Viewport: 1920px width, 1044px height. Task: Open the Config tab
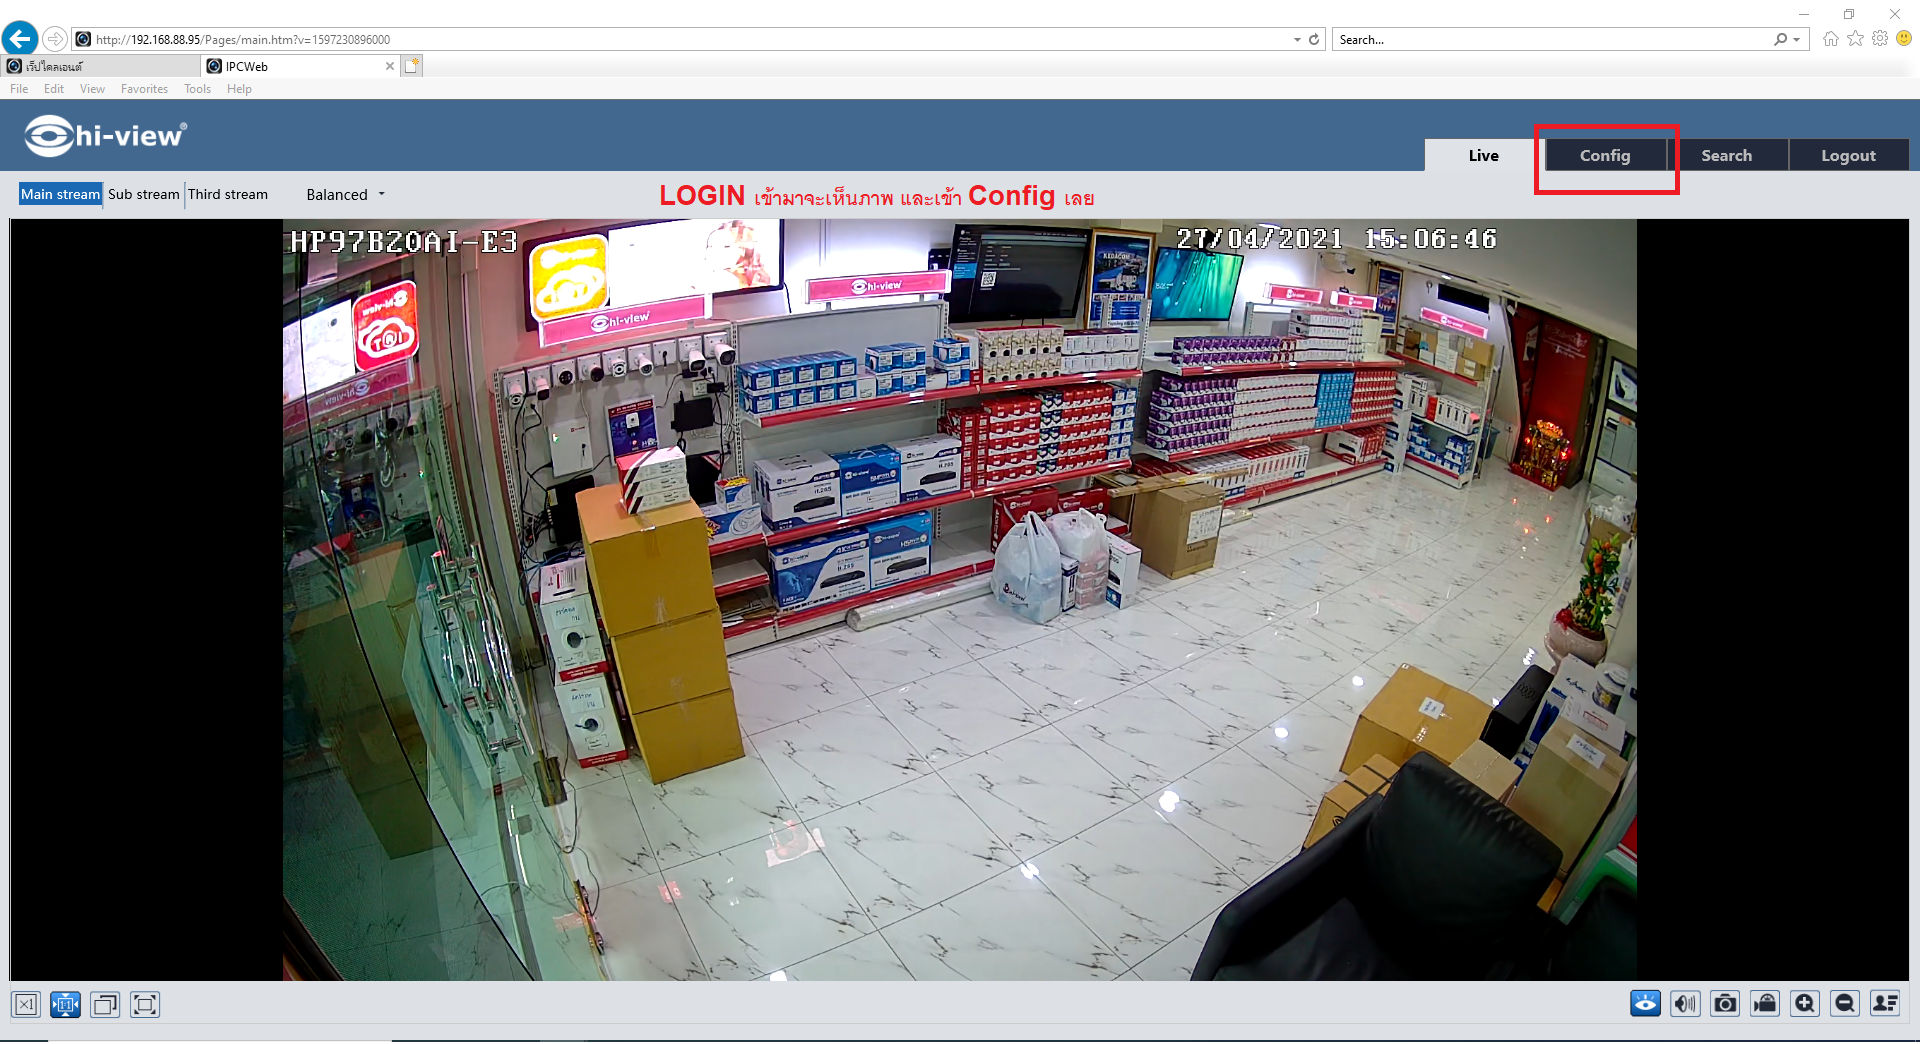click(1605, 156)
